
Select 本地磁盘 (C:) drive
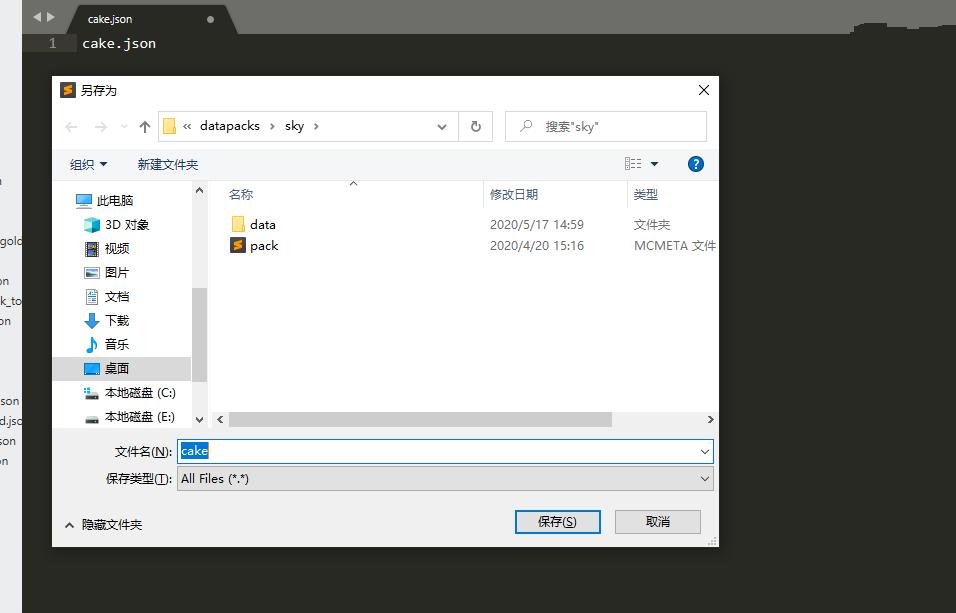[140, 393]
